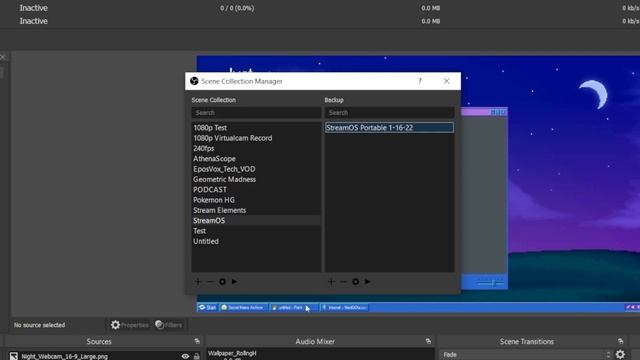Open Filters for the selected source
Viewport: 640px width, 360px height.
(x=169, y=325)
